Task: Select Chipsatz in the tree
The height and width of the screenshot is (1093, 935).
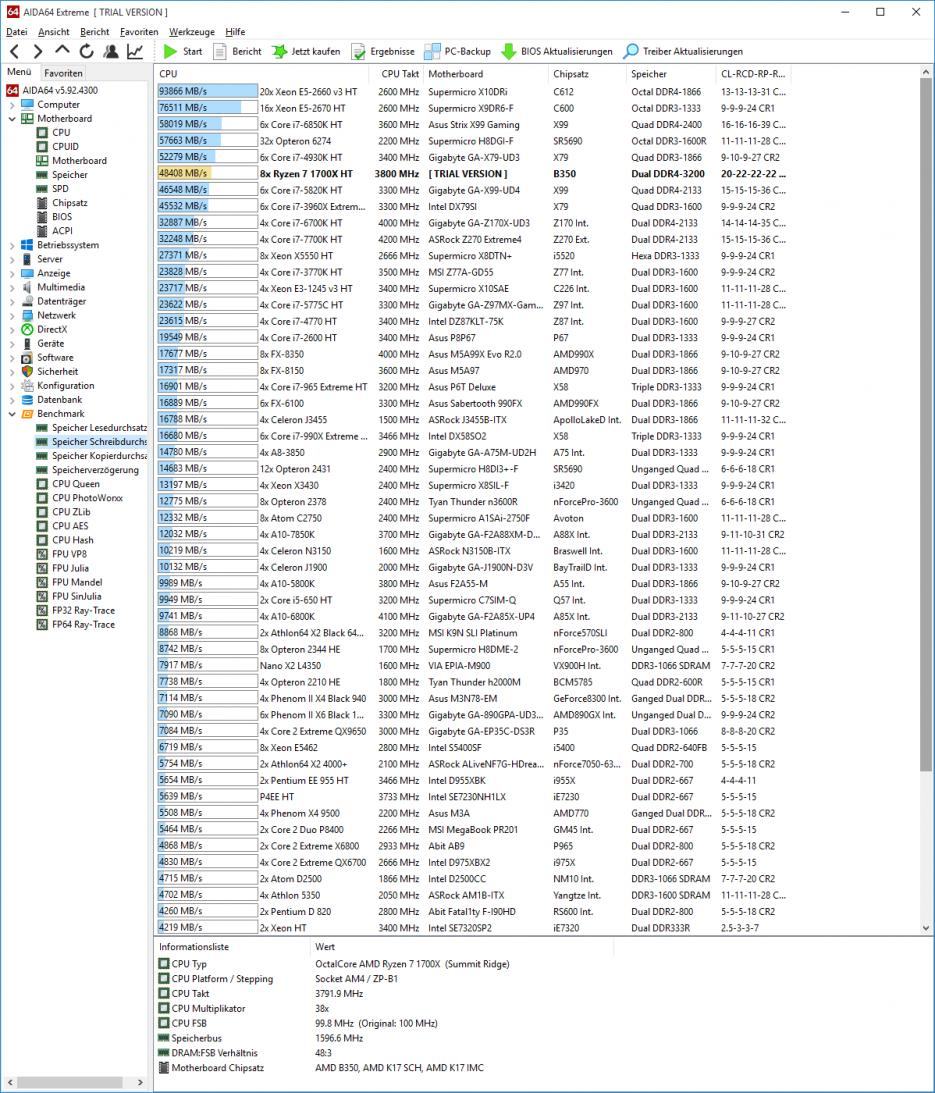Action: [70, 203]
